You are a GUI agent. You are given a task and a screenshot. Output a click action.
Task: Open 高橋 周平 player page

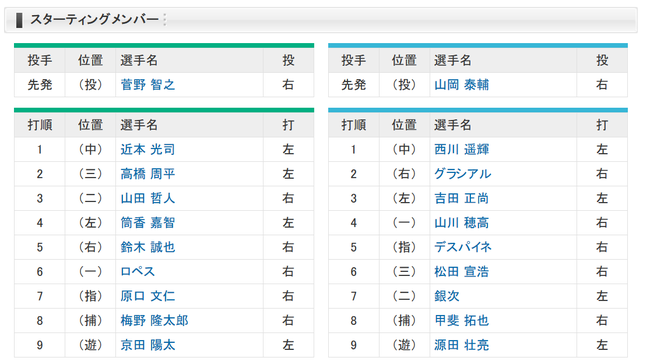148,174
